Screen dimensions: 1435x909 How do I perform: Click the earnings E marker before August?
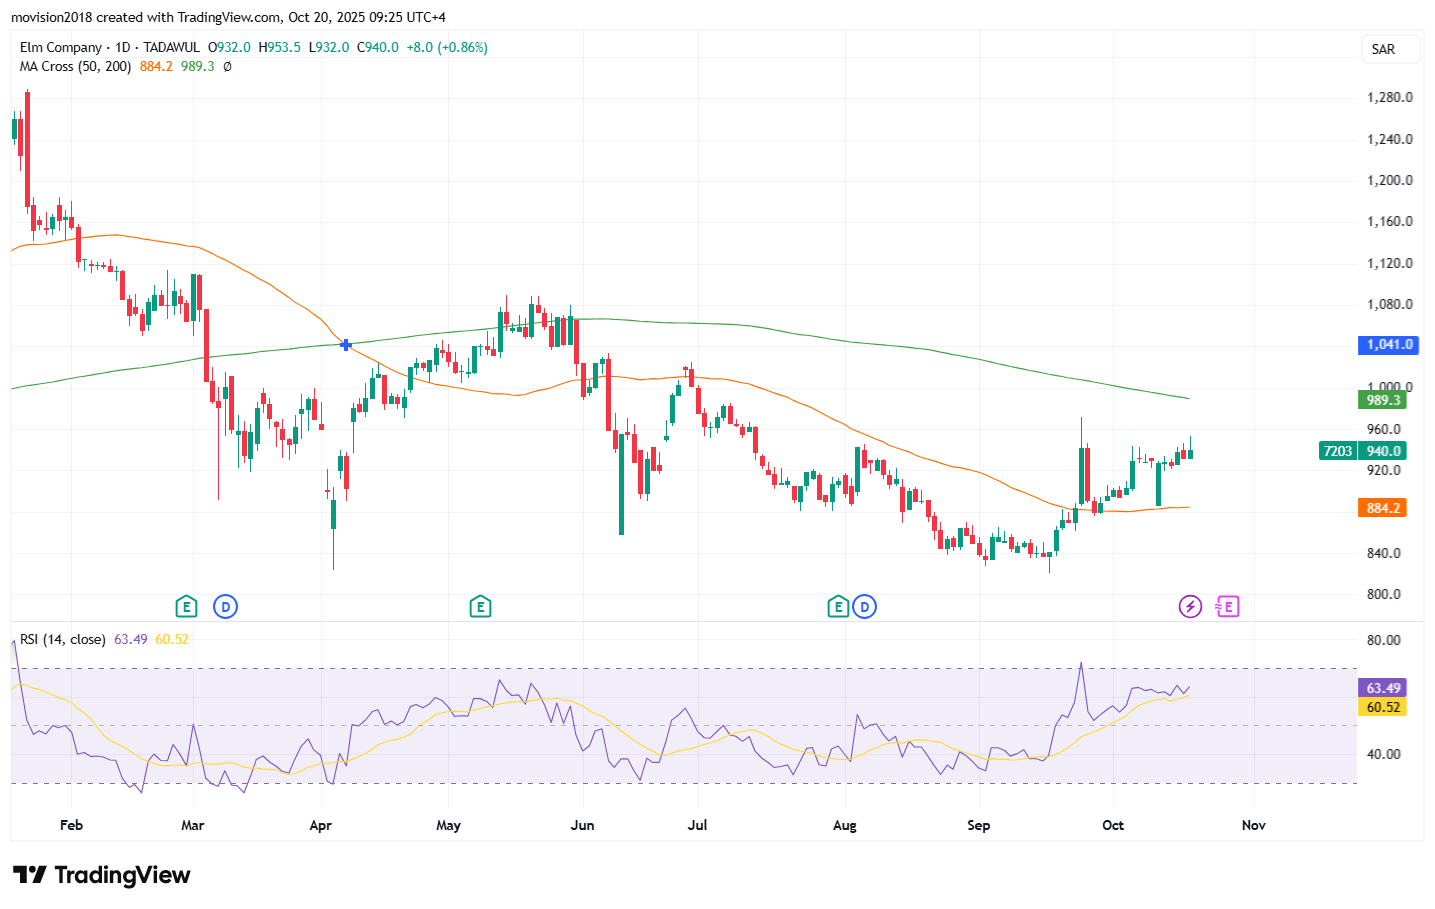click(x=838, y=606)
